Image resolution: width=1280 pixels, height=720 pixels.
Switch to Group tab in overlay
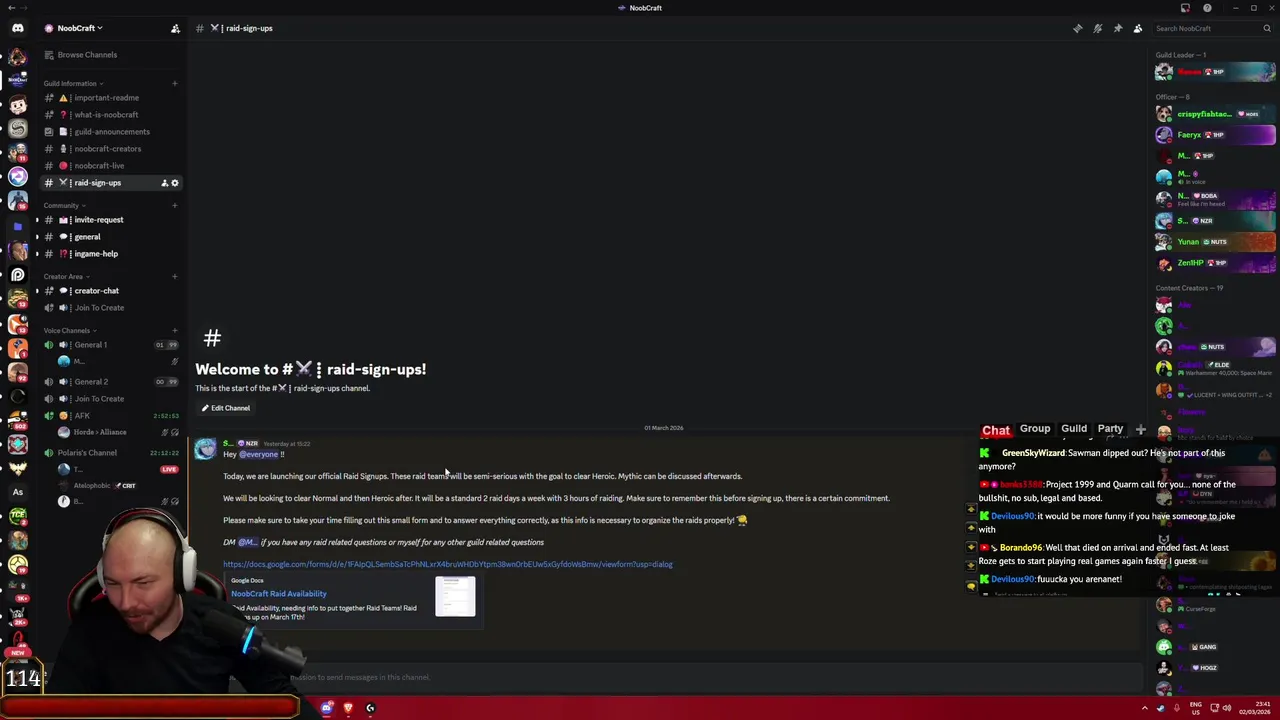[x=1035, y=429]
